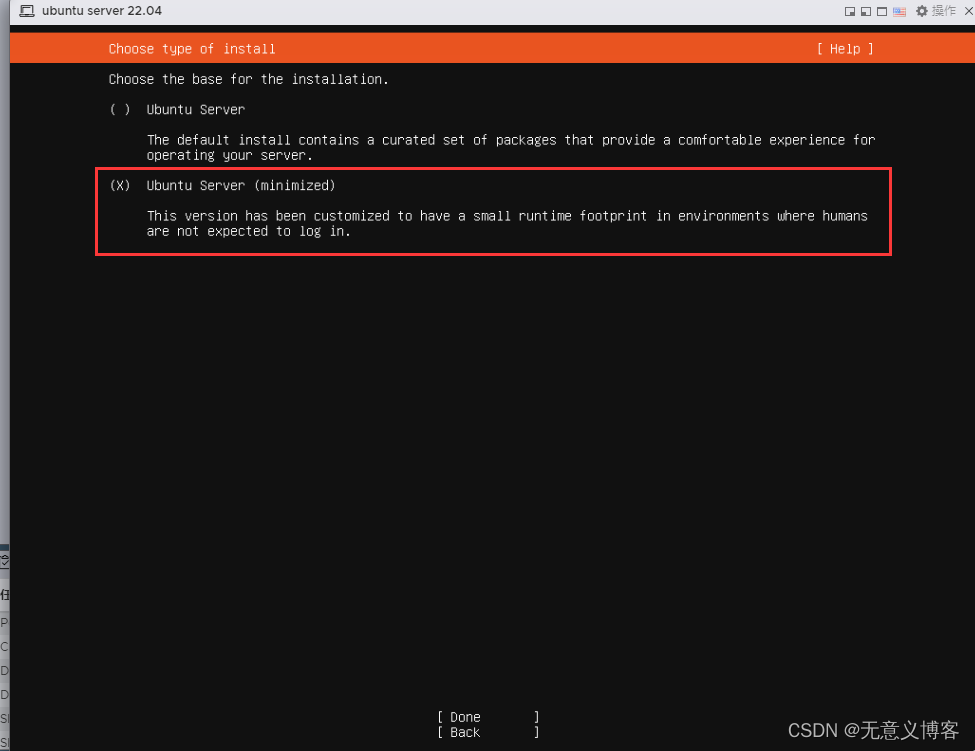Viewport: 975px width, 751px height.
Task: Click the console monitor icon beside title
Action: click(x=27, y=11)
